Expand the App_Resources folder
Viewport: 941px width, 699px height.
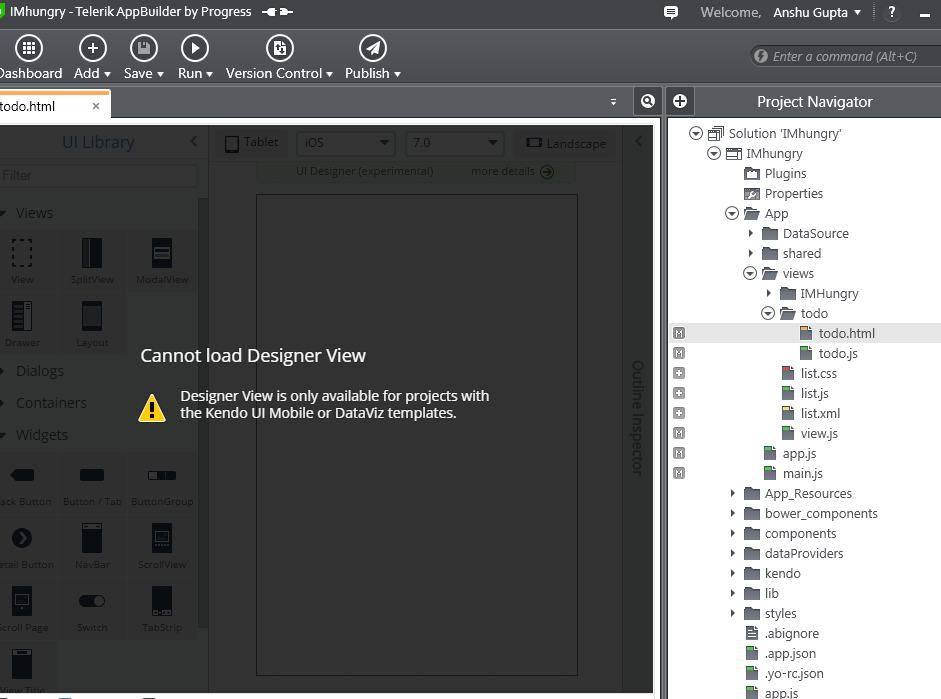(x=733, y=493)
